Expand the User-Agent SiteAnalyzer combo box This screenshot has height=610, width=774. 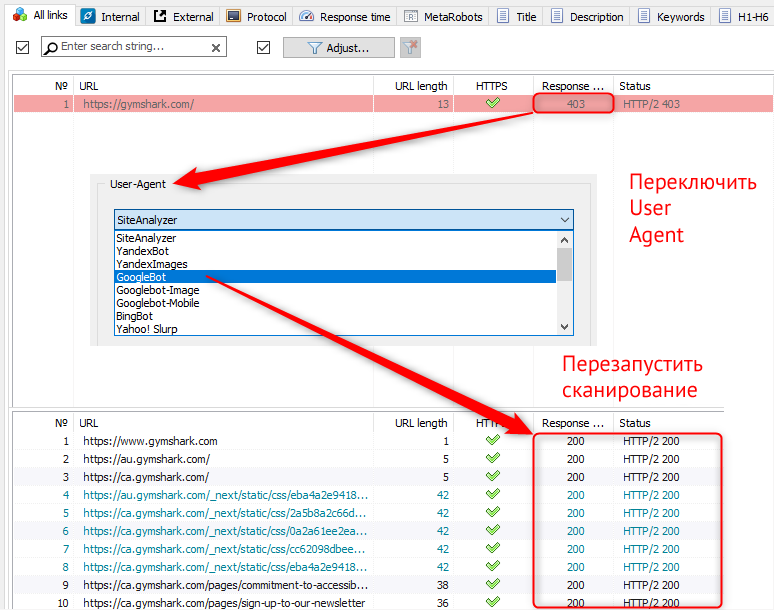344,220
